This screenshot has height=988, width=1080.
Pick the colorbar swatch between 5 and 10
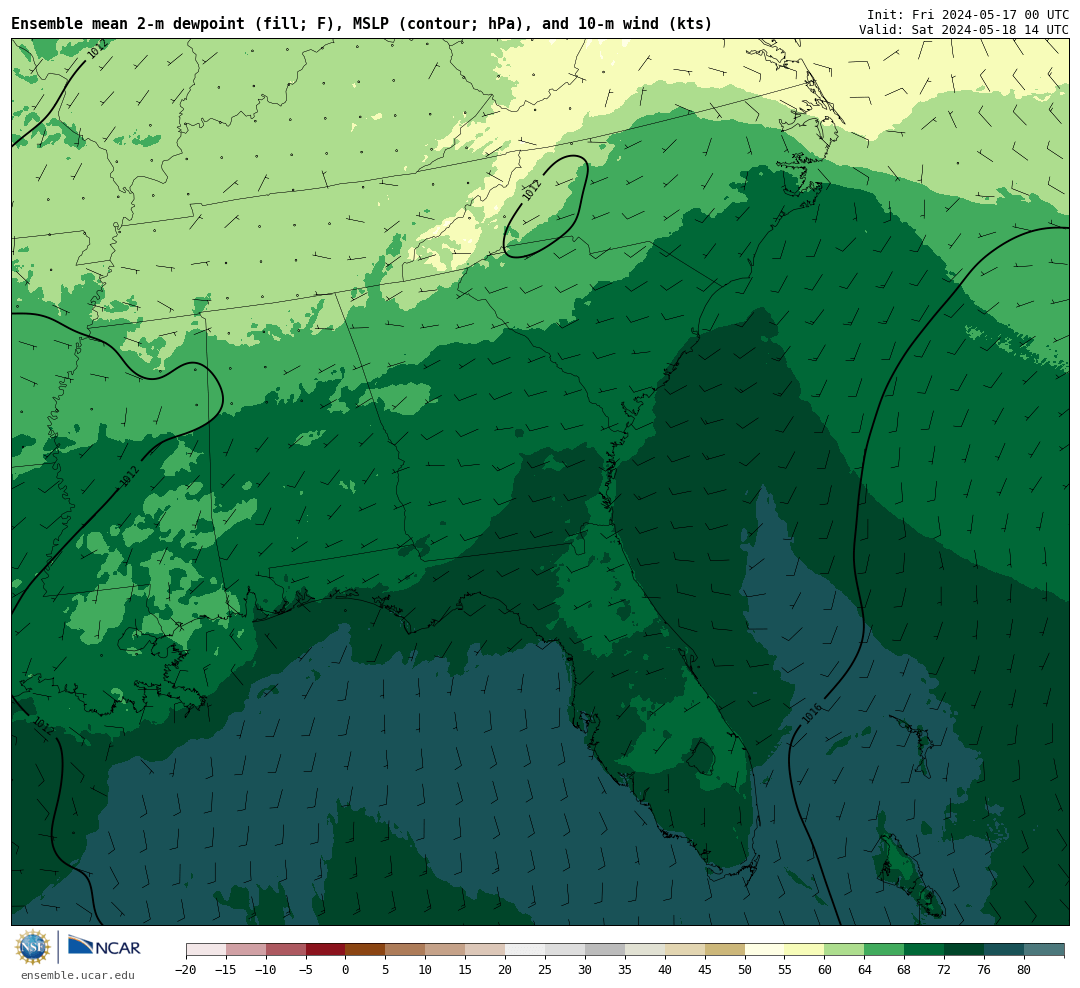[x=406, y=950]
